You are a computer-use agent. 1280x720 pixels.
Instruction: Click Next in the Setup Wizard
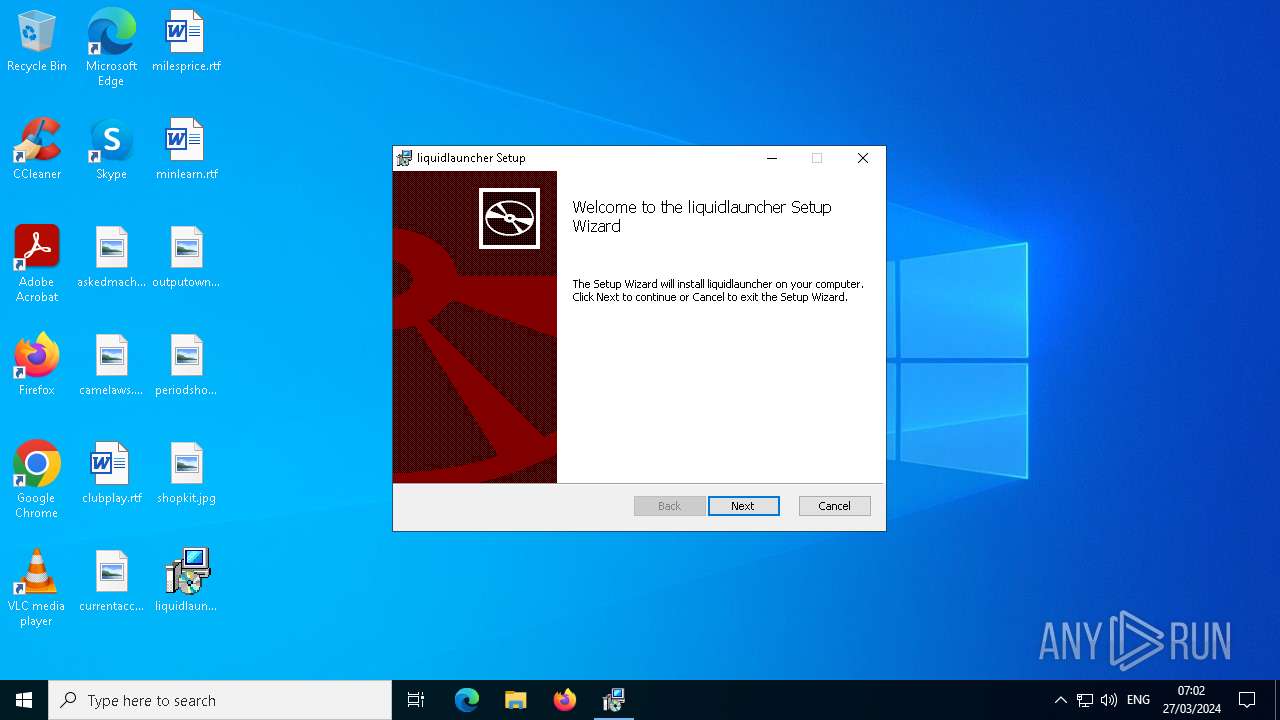[743, 506]
